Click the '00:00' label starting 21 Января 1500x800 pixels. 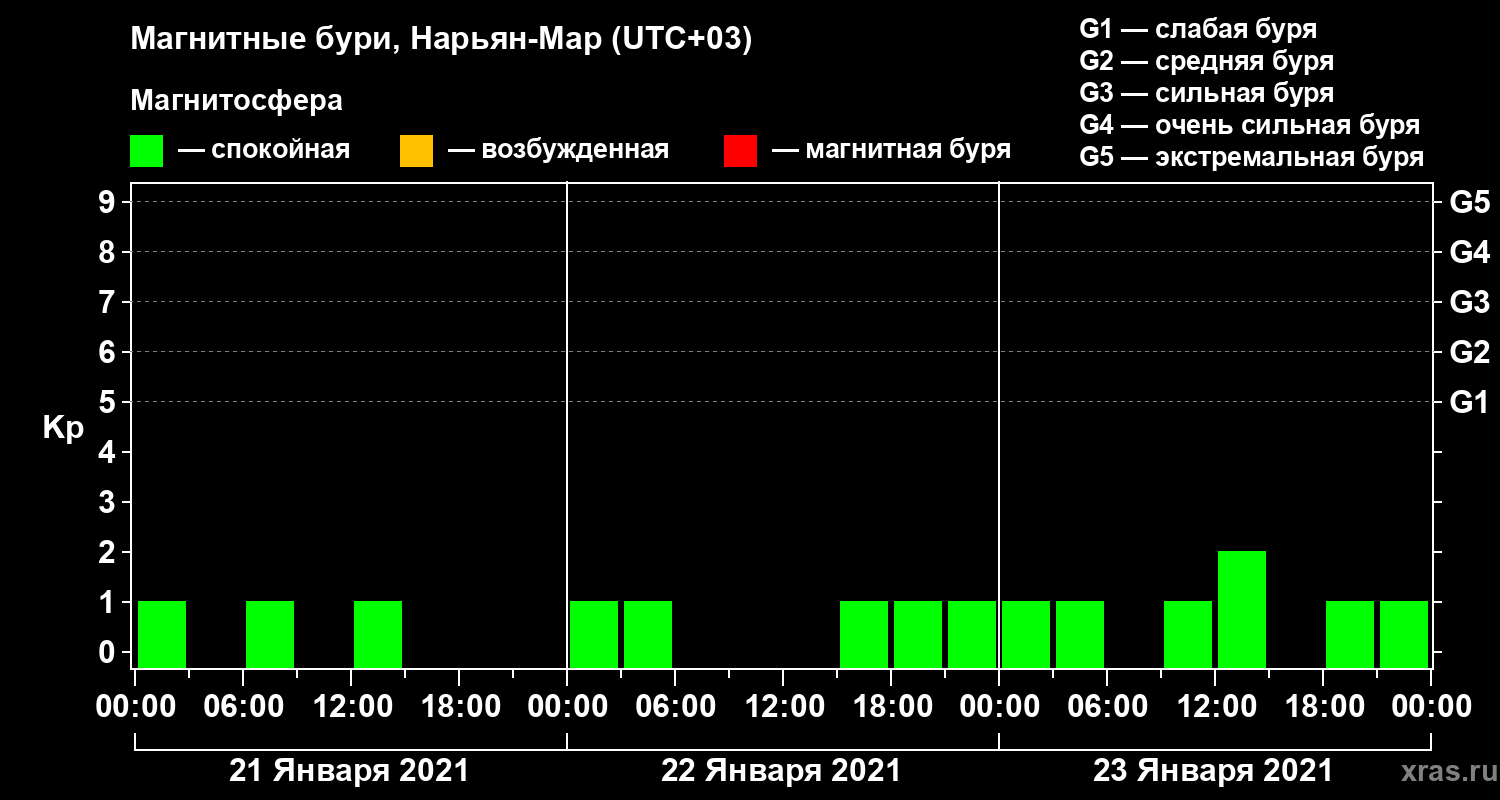click(135, 706)
